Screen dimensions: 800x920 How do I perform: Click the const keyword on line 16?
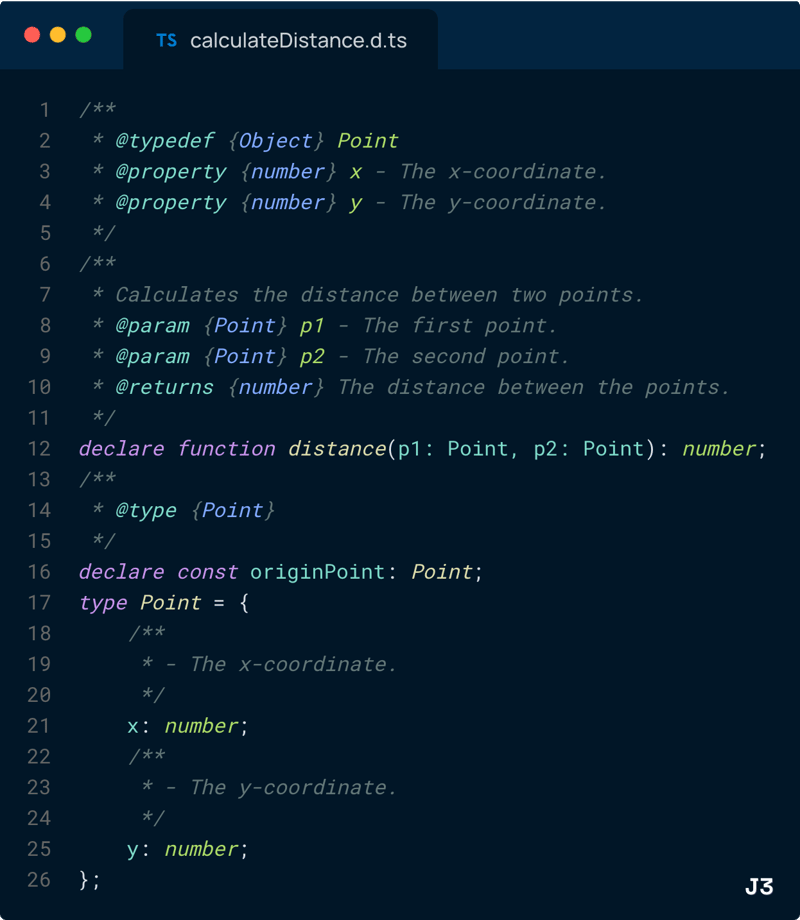coord(207,571)
